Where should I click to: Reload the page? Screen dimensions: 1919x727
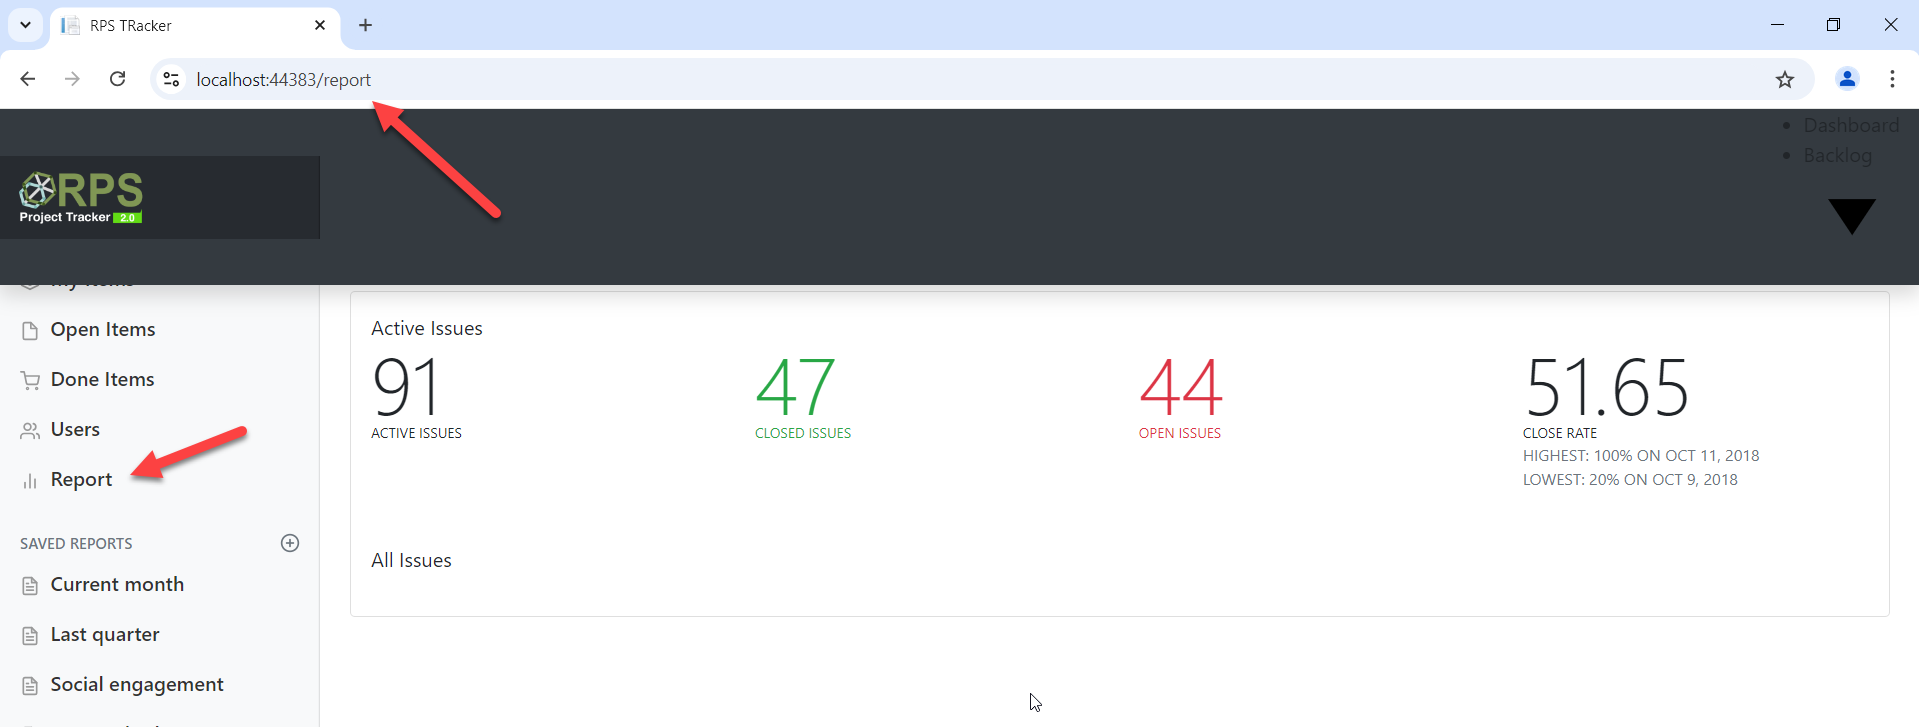118,79
